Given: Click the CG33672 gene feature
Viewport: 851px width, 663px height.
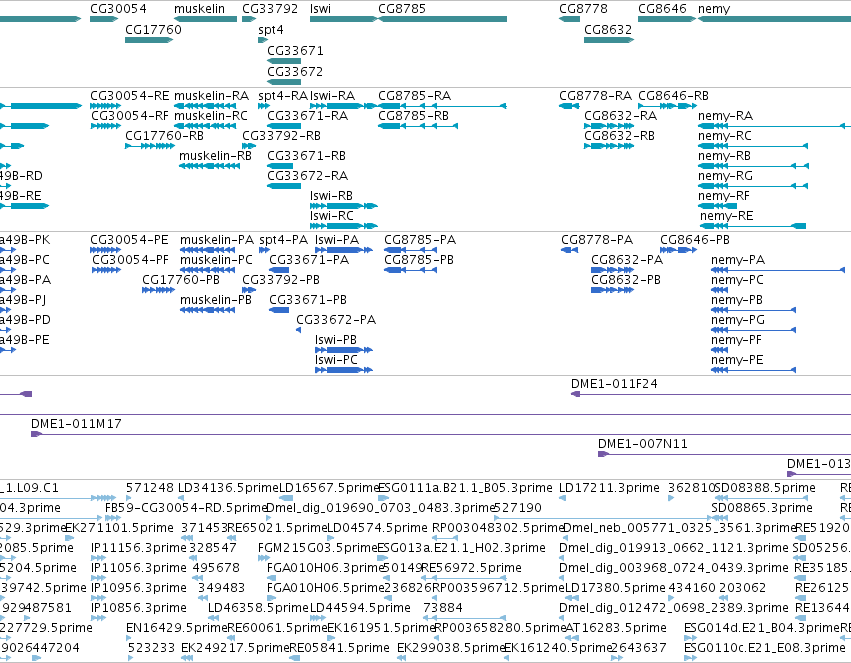Looking at the screenshot, I should click(284, 82).
